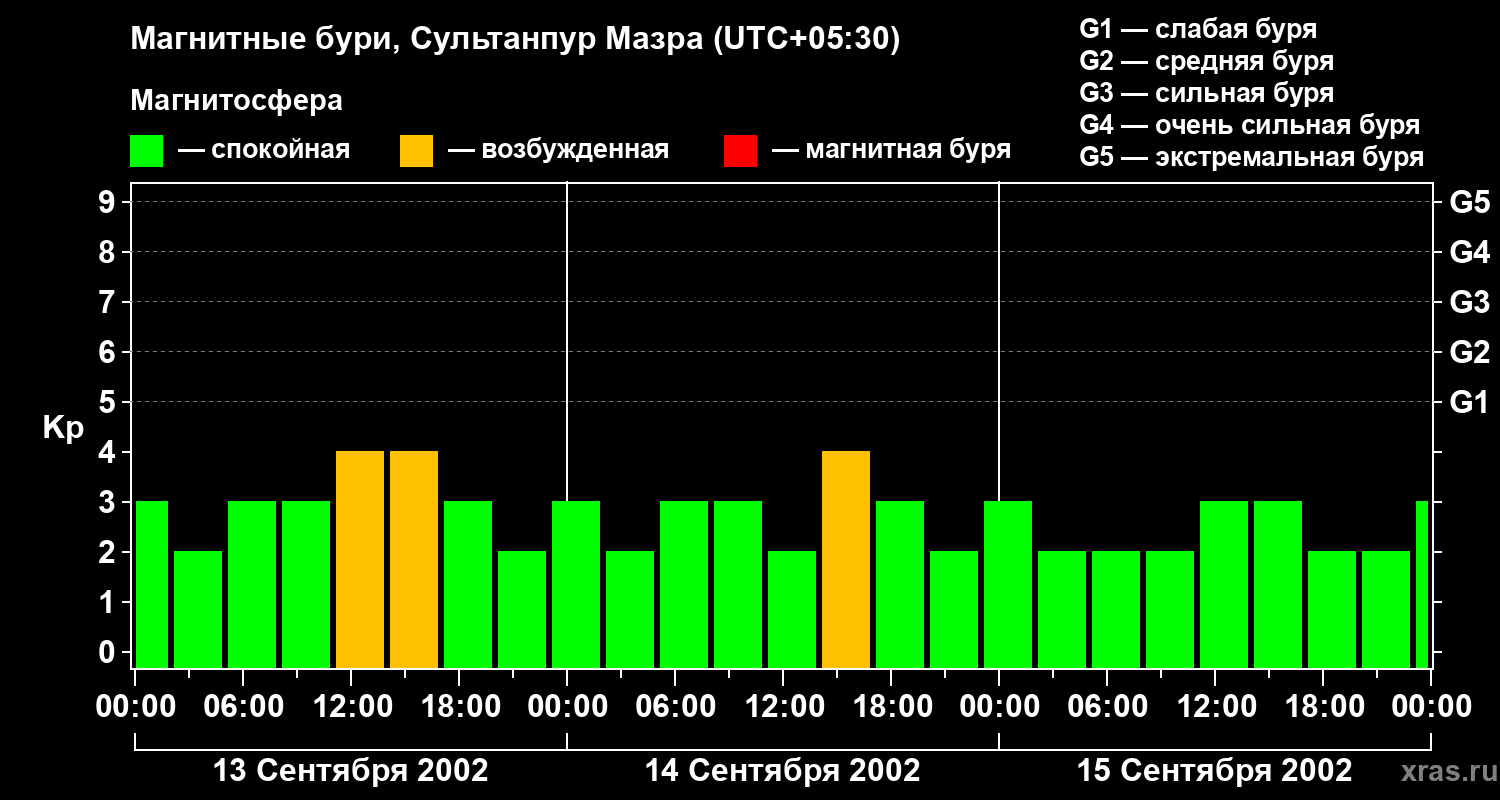This screenshot has width=1500, height=800.
Task: Click the 'G3' label on right axis
Action: tap(1469, 302)
